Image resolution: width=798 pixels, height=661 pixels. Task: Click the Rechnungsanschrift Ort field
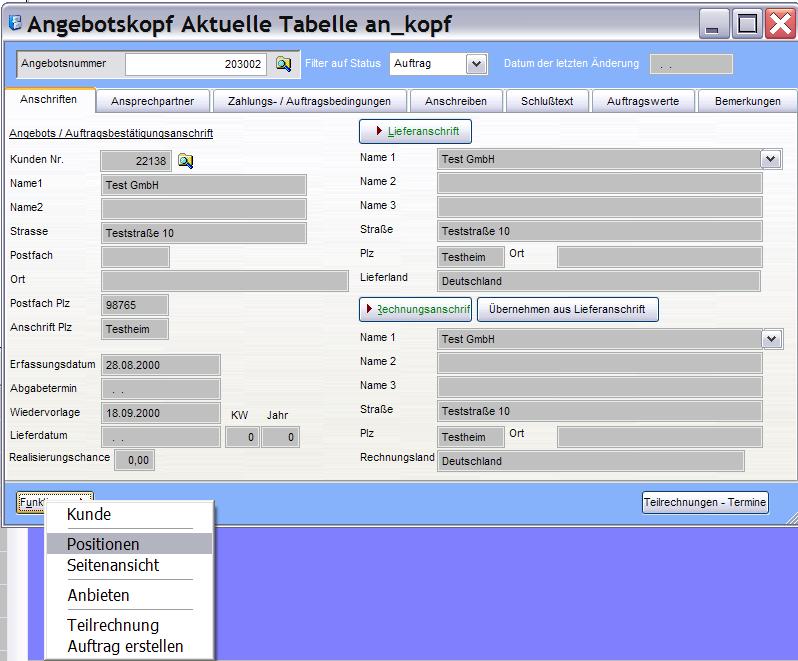(660, 437)
